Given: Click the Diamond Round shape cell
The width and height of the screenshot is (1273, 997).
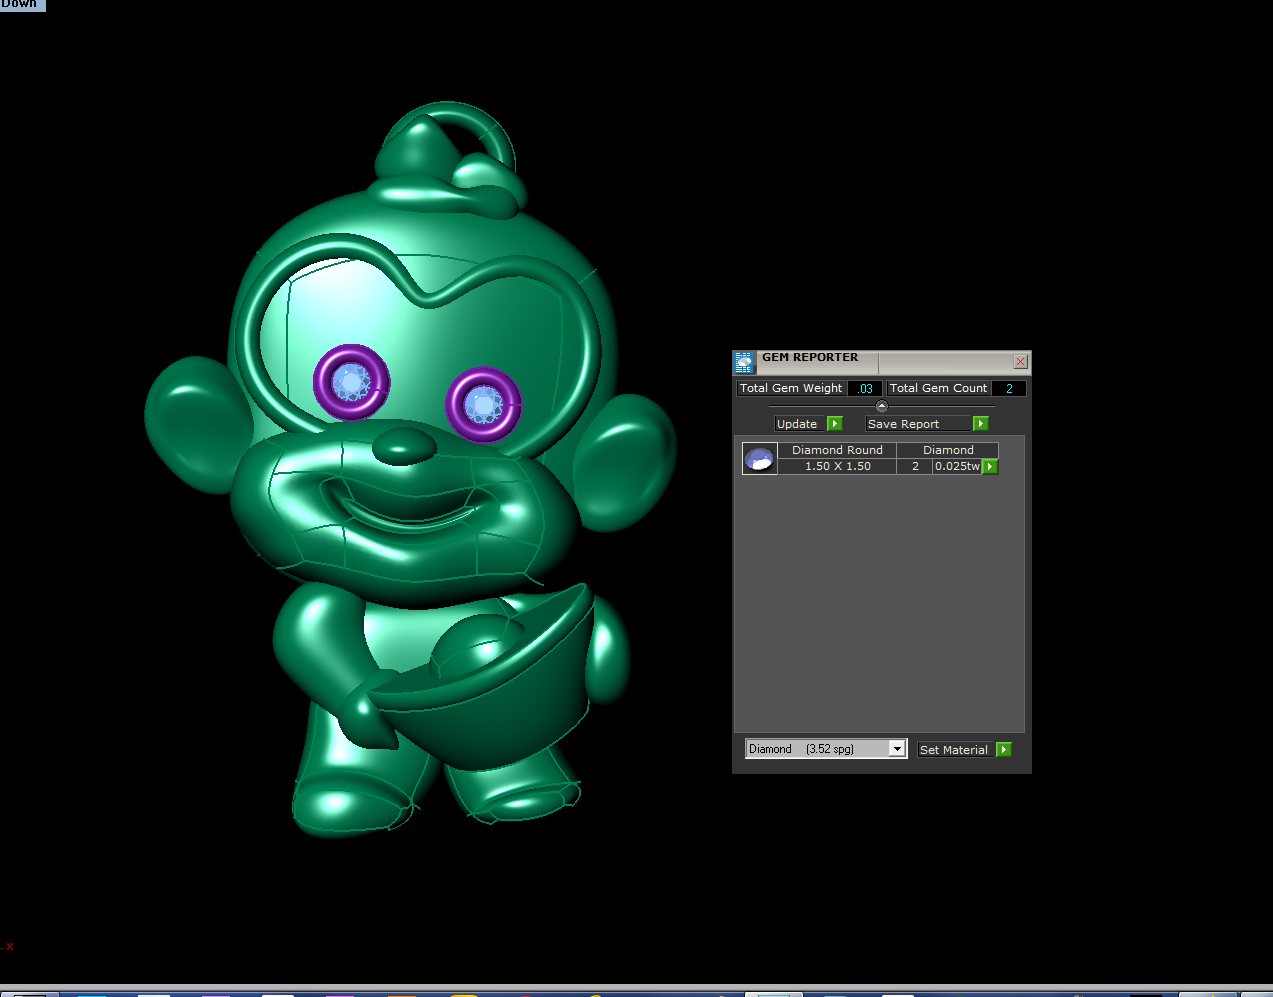Looking at the screenshot, I should [x=837, y=451].
